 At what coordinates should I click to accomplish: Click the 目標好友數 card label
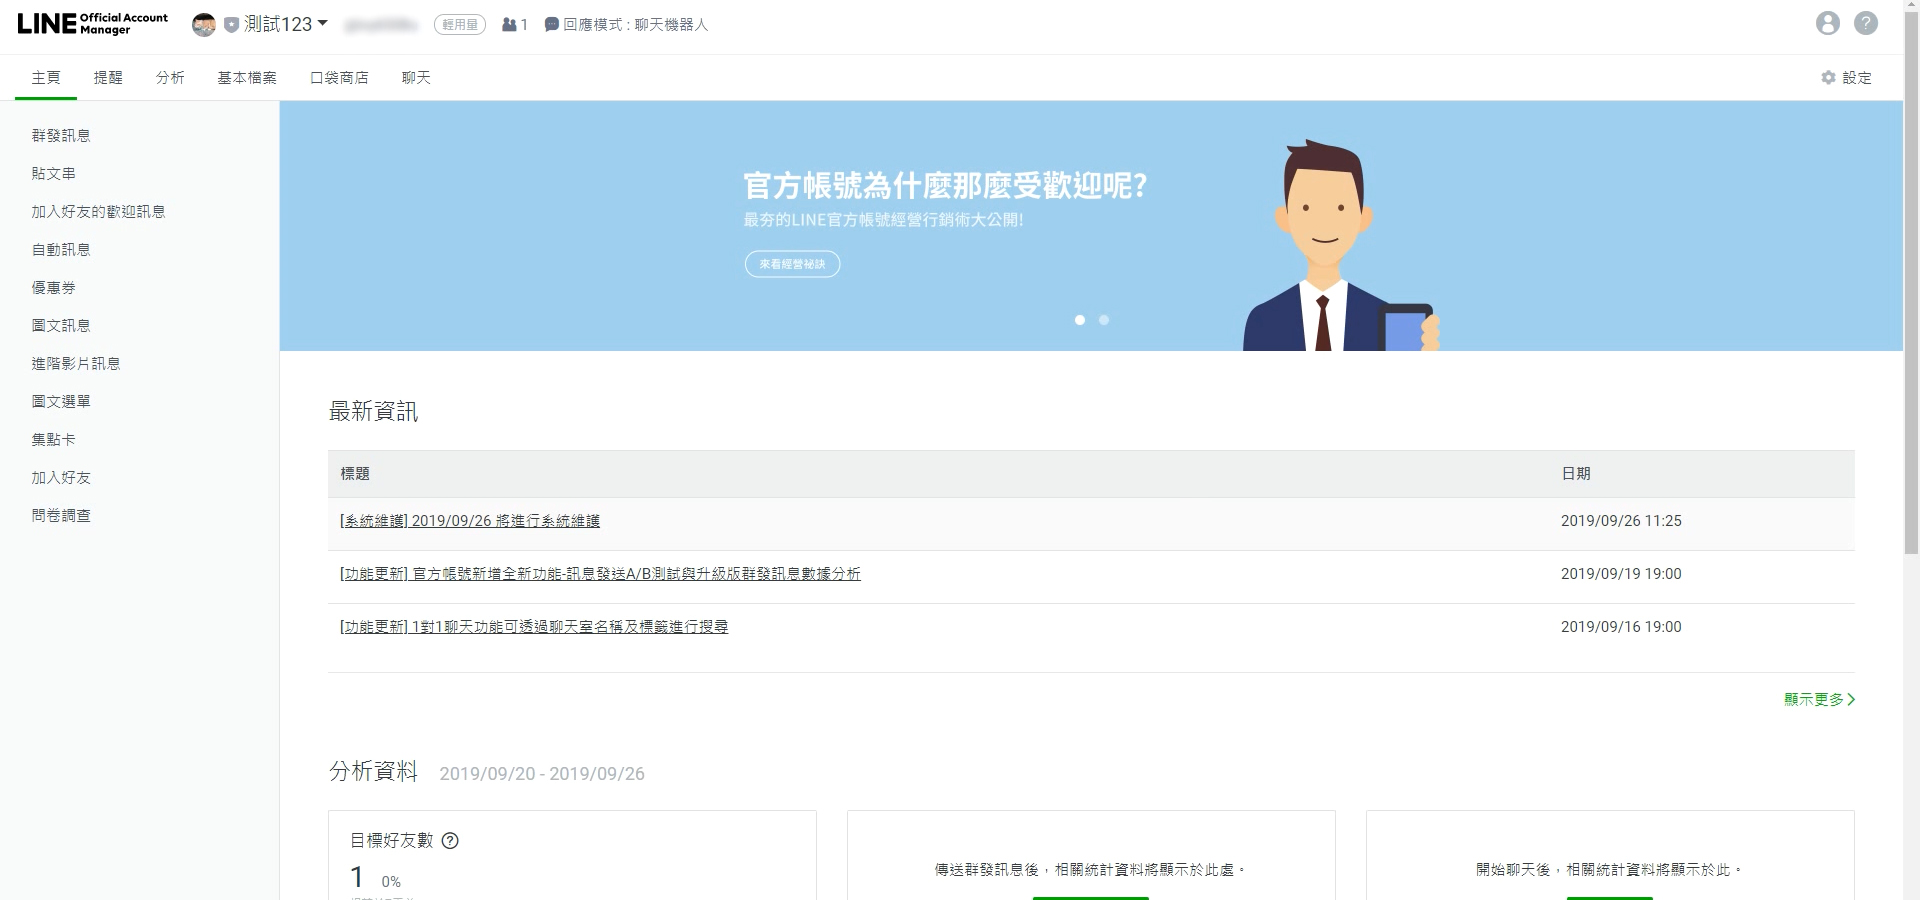pyautogui.click(x=391, y=840)
